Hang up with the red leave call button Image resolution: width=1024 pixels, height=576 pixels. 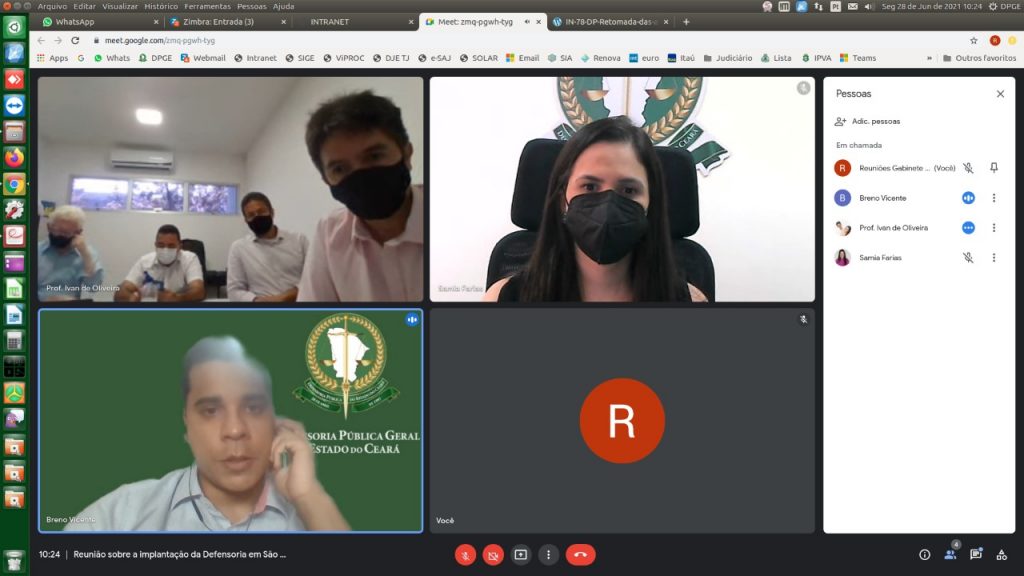(x=580, y=554)
